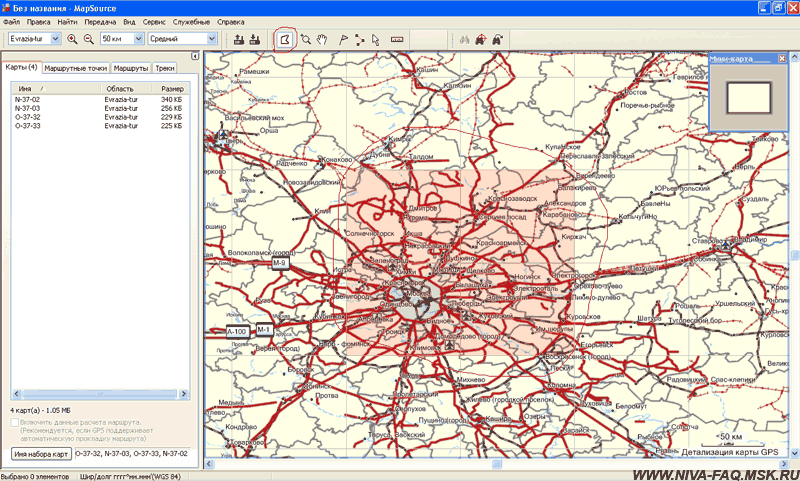Sort map list by Имя column
The image size is (800, 481).
point(56,89)
